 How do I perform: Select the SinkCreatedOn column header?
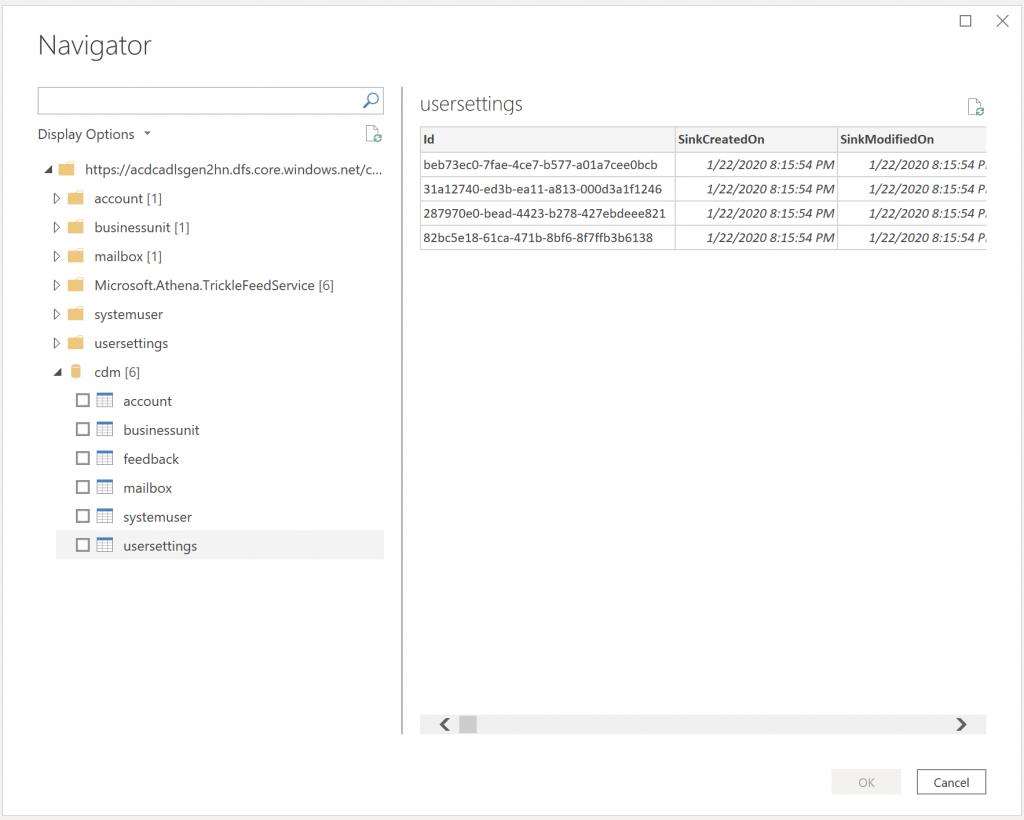756,139
